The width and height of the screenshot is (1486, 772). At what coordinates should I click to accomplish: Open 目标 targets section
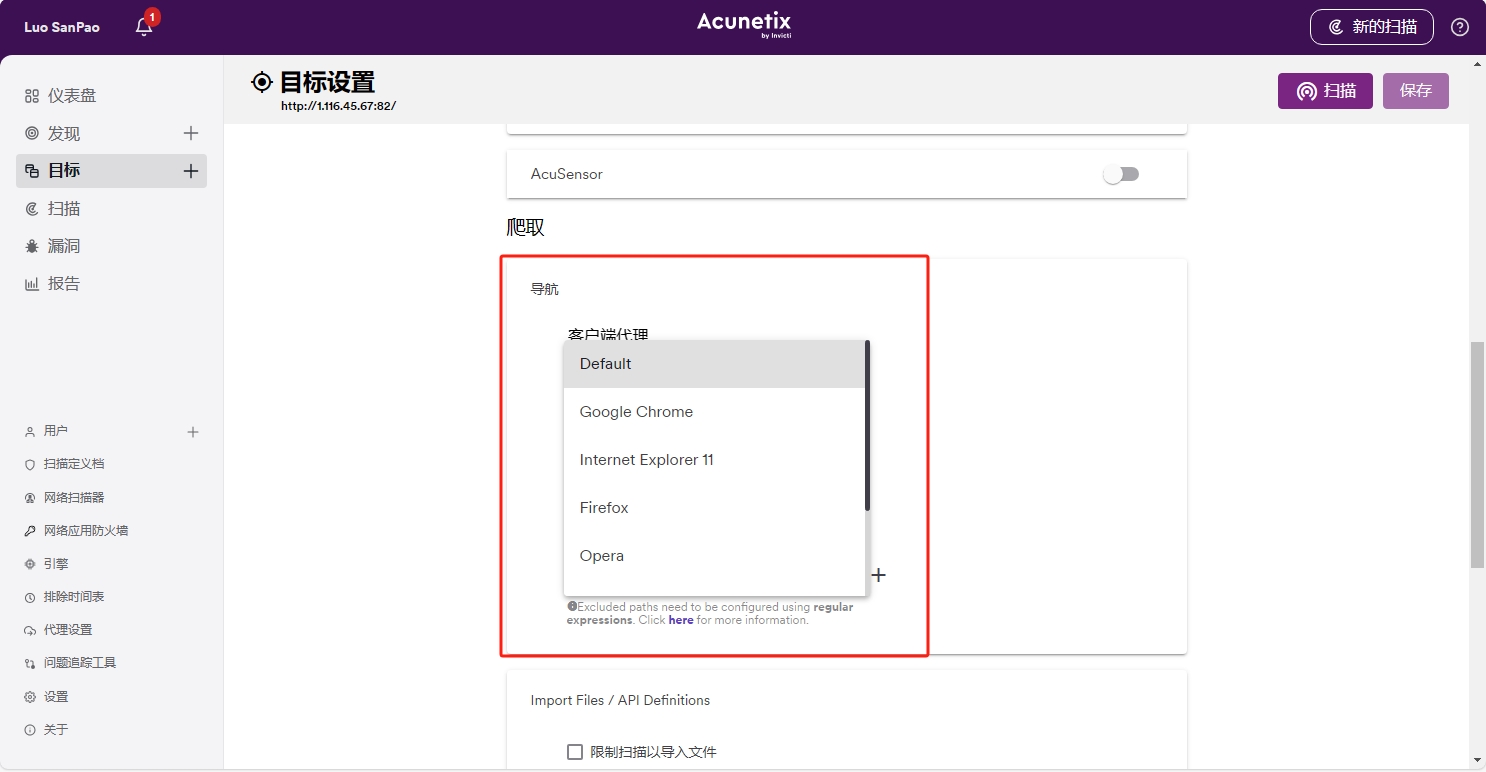[x=64, y=171]
